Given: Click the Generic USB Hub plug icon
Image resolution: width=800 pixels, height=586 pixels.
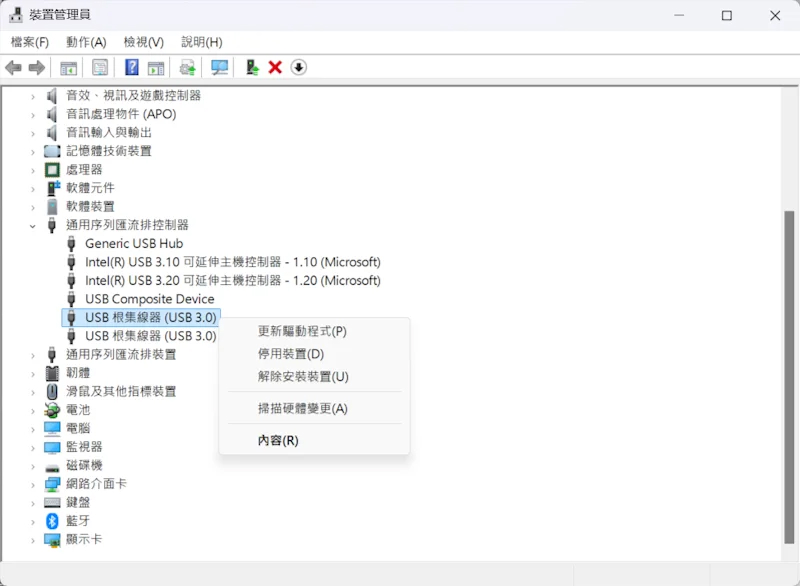Looking at the screenshot, I should tap(71, 244).
